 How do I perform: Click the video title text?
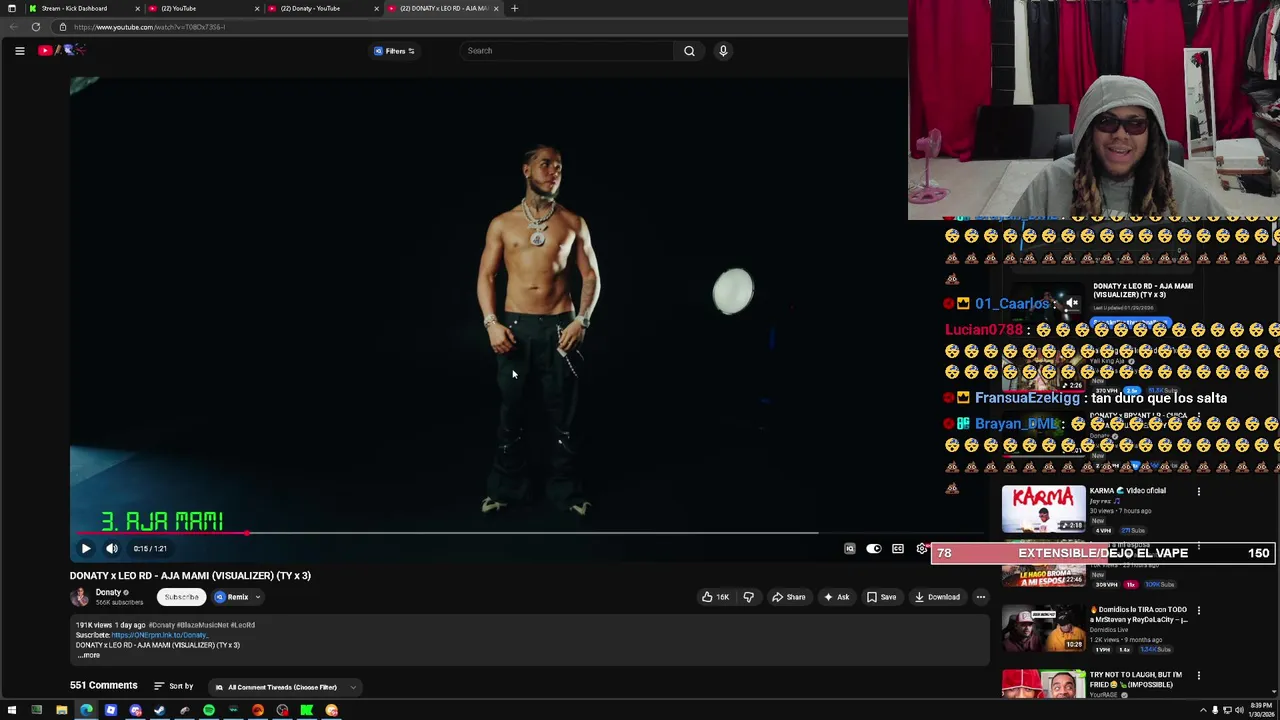pyautogui.click(x=190, y=575)
